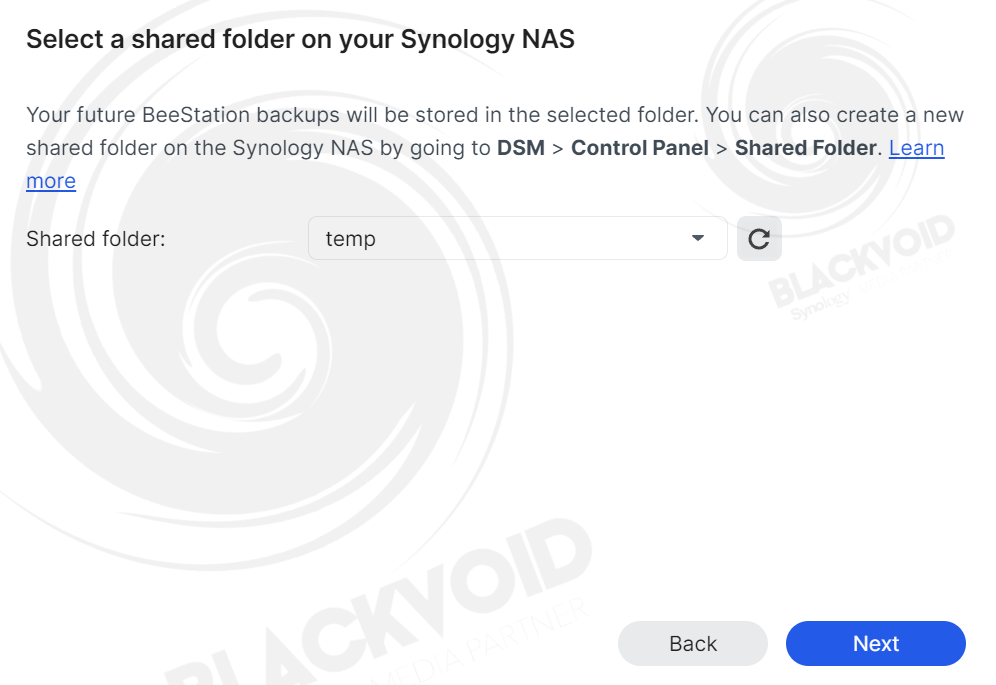Click the blue Next button
Viewport: 996px width, 685px height.
tap(875, 644)
